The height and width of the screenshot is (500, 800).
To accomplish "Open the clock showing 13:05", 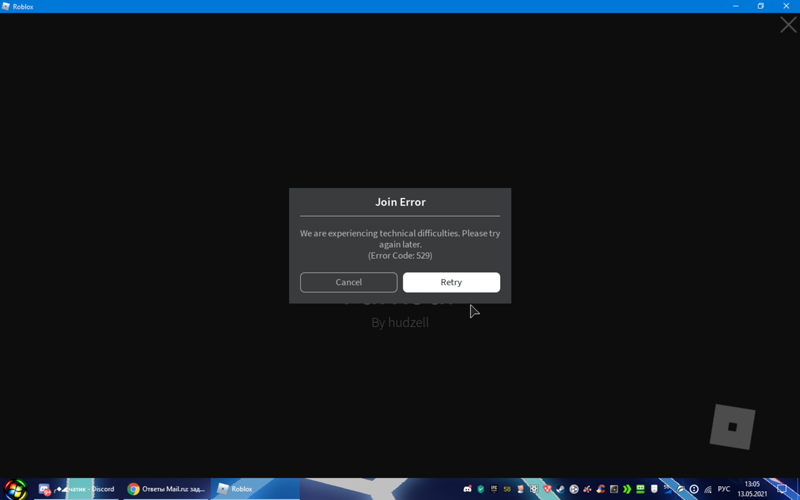I will coord(752,489).
